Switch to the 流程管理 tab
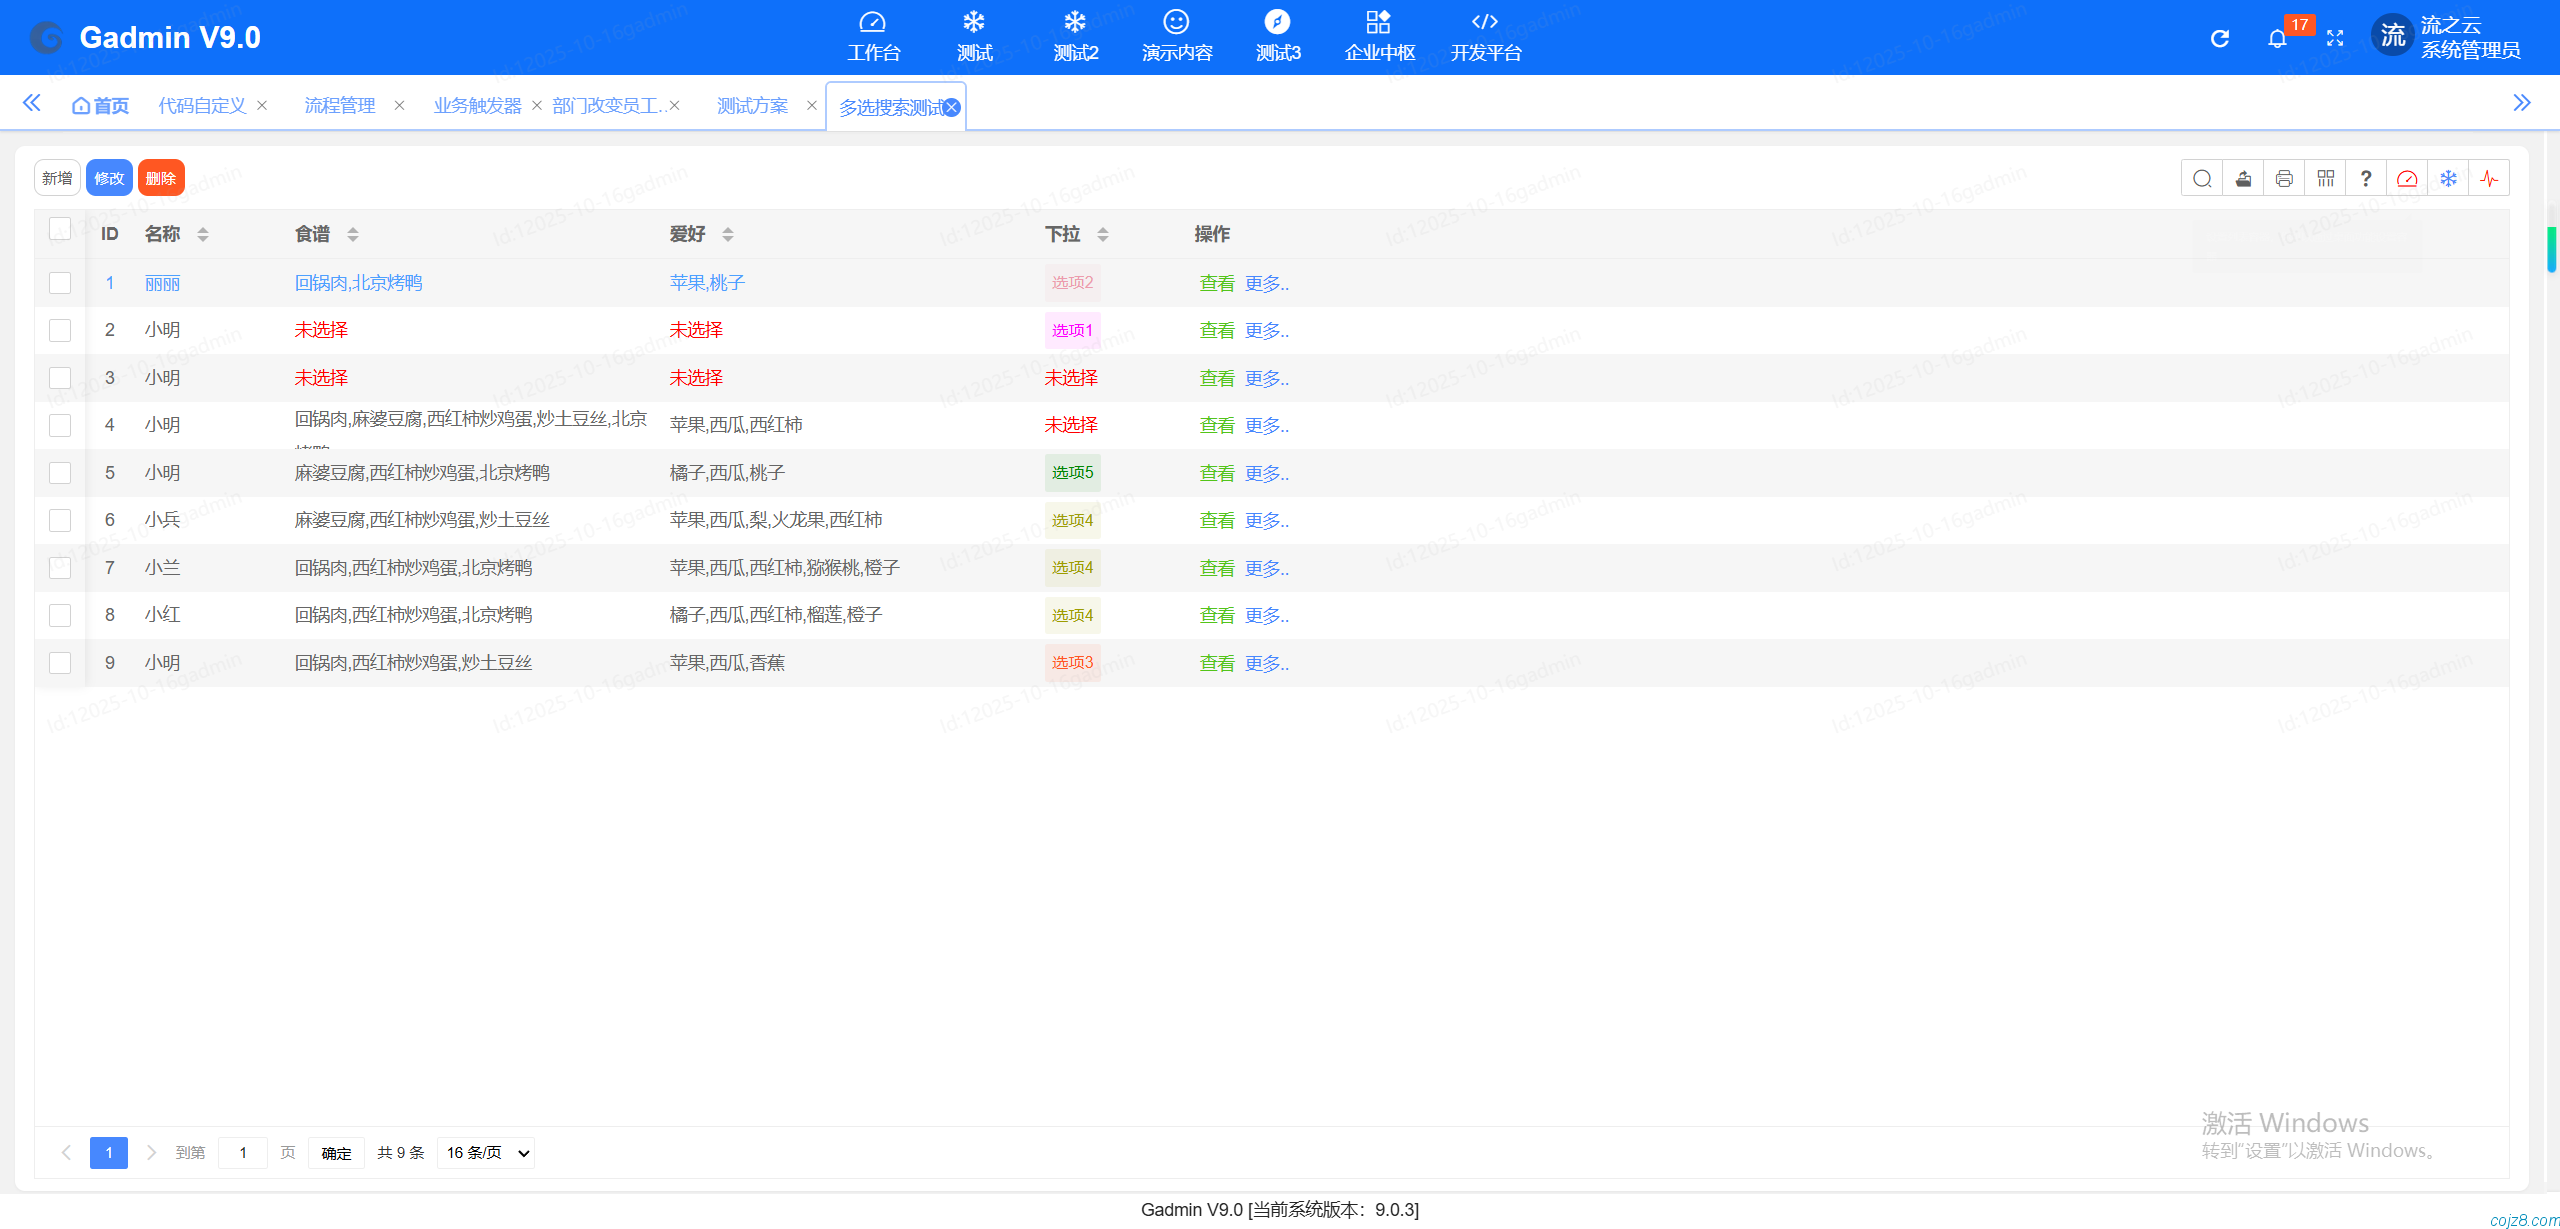Image resolution: width=2560 pixels, height=1229 pixels. [340, 106]
